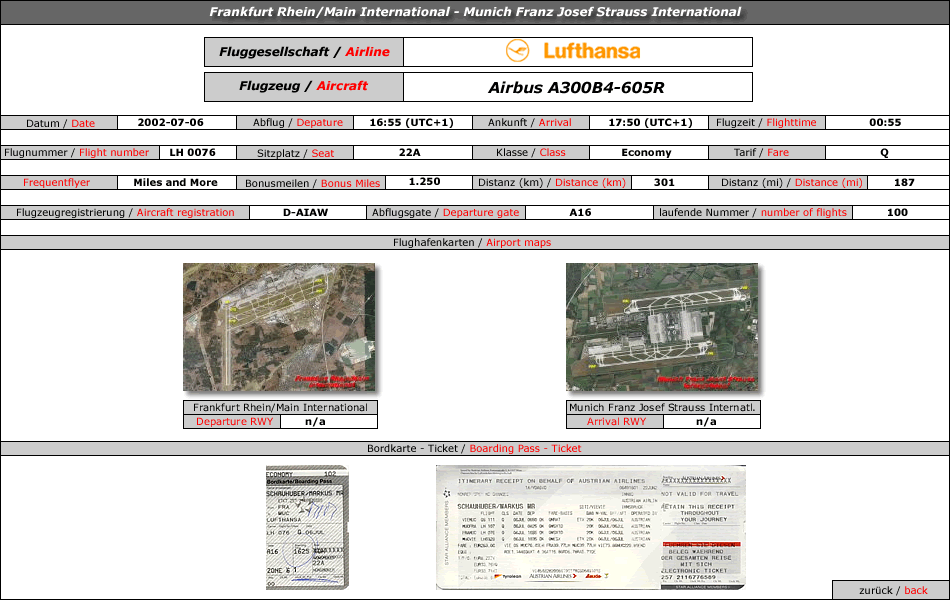The image size is (950, 600).
Task: Click the Flugzeug / Aircraft label
Action: click(x=304, y=87)
